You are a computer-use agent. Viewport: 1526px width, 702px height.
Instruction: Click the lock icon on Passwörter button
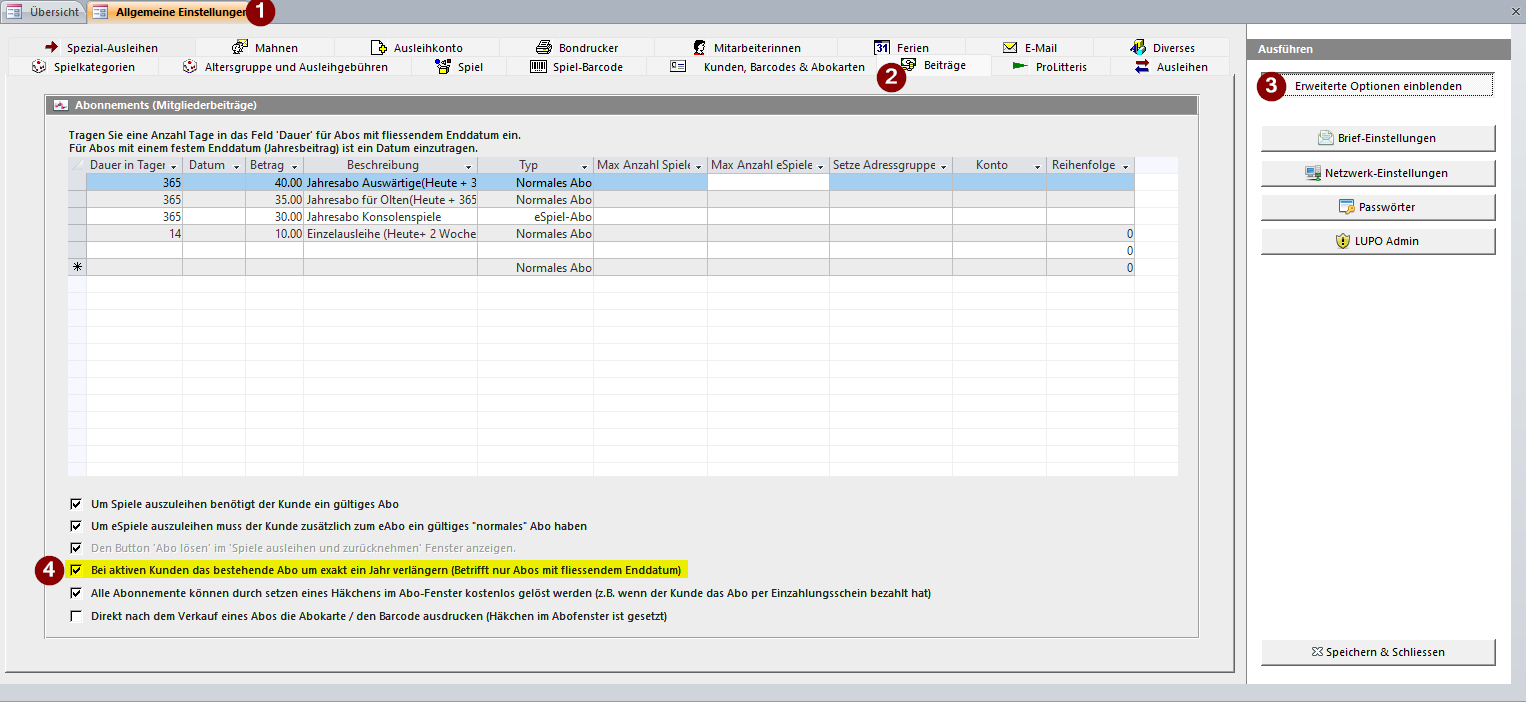pyautogui.click(x=1347, y=207)
